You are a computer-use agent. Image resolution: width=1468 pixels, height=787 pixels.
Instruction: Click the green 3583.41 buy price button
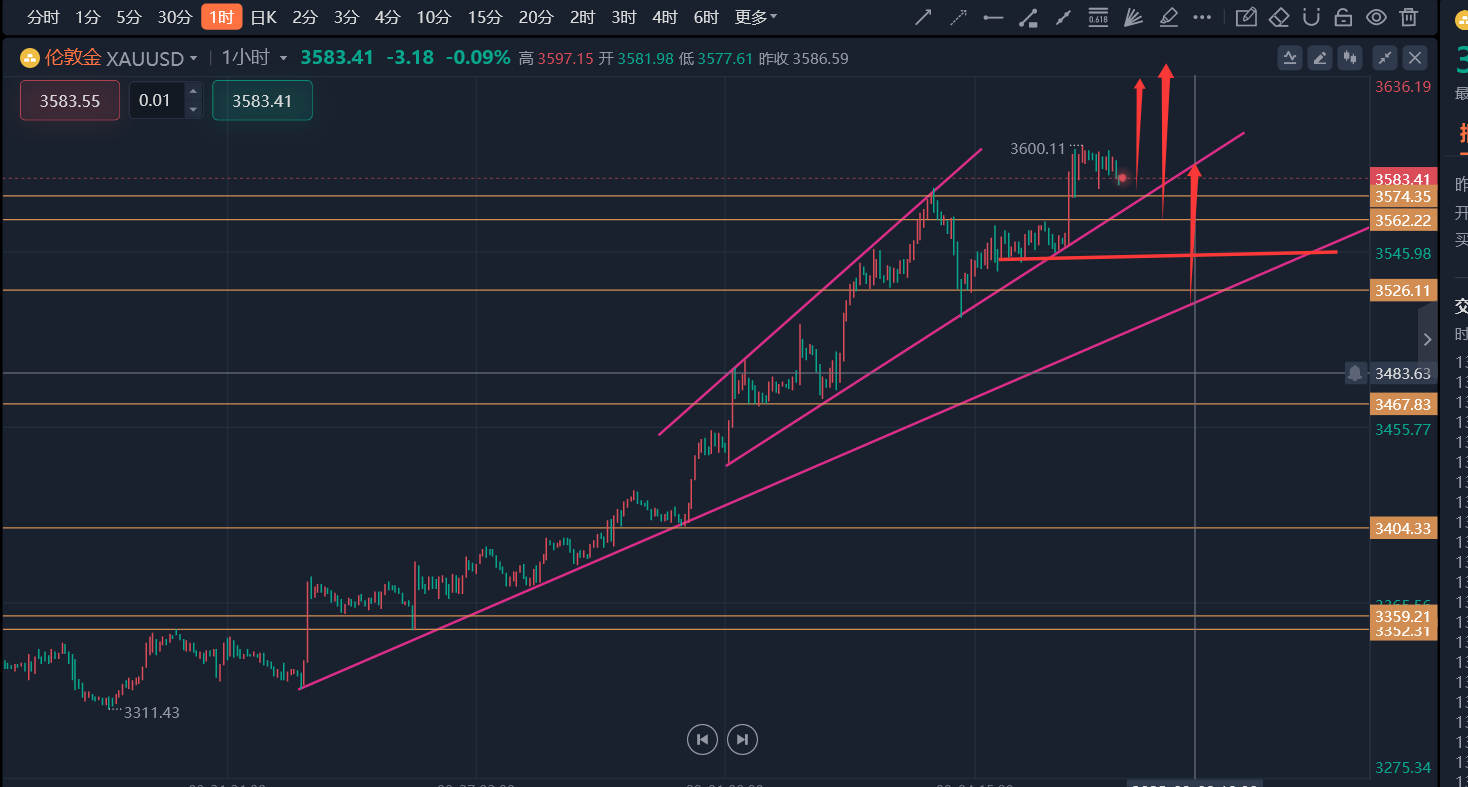point(262,101)
